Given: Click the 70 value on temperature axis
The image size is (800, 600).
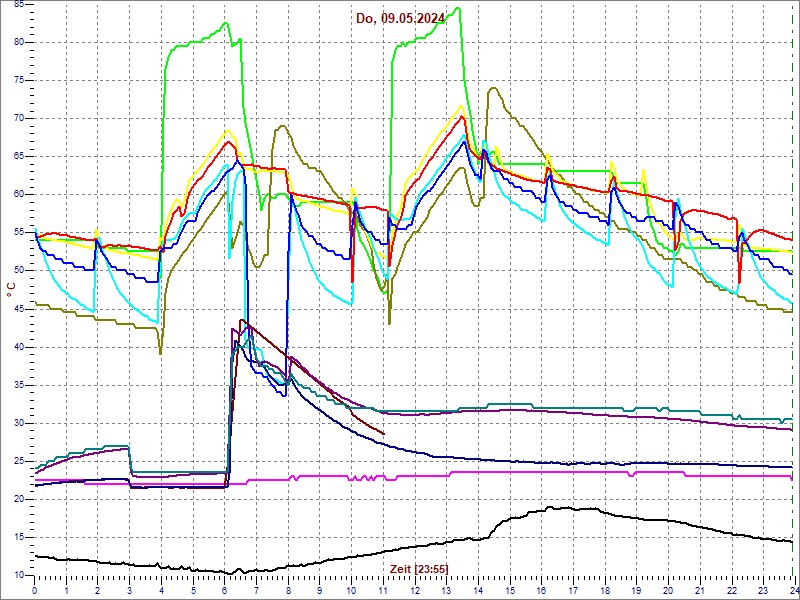Looking at the screenshot, I should (x=18, y=118).
